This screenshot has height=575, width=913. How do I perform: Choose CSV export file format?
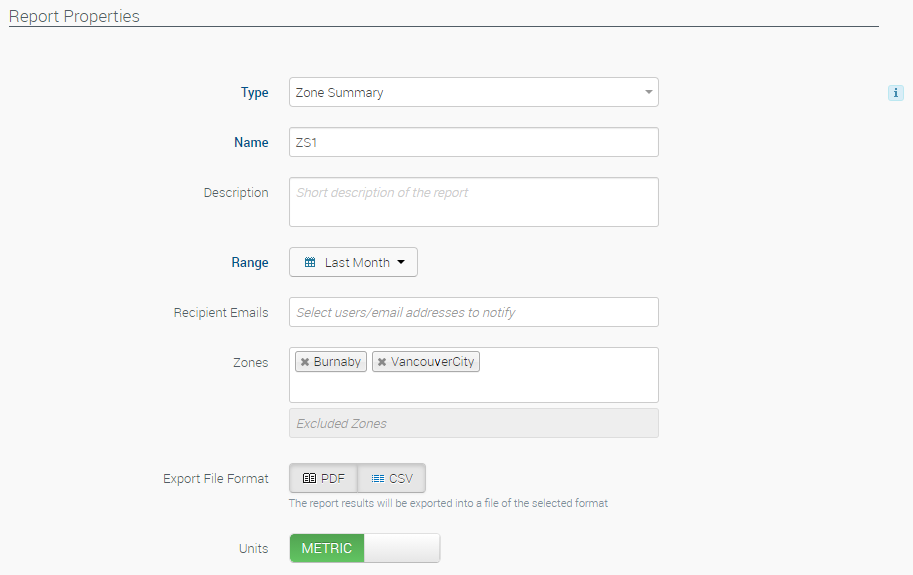click(392, 479)
